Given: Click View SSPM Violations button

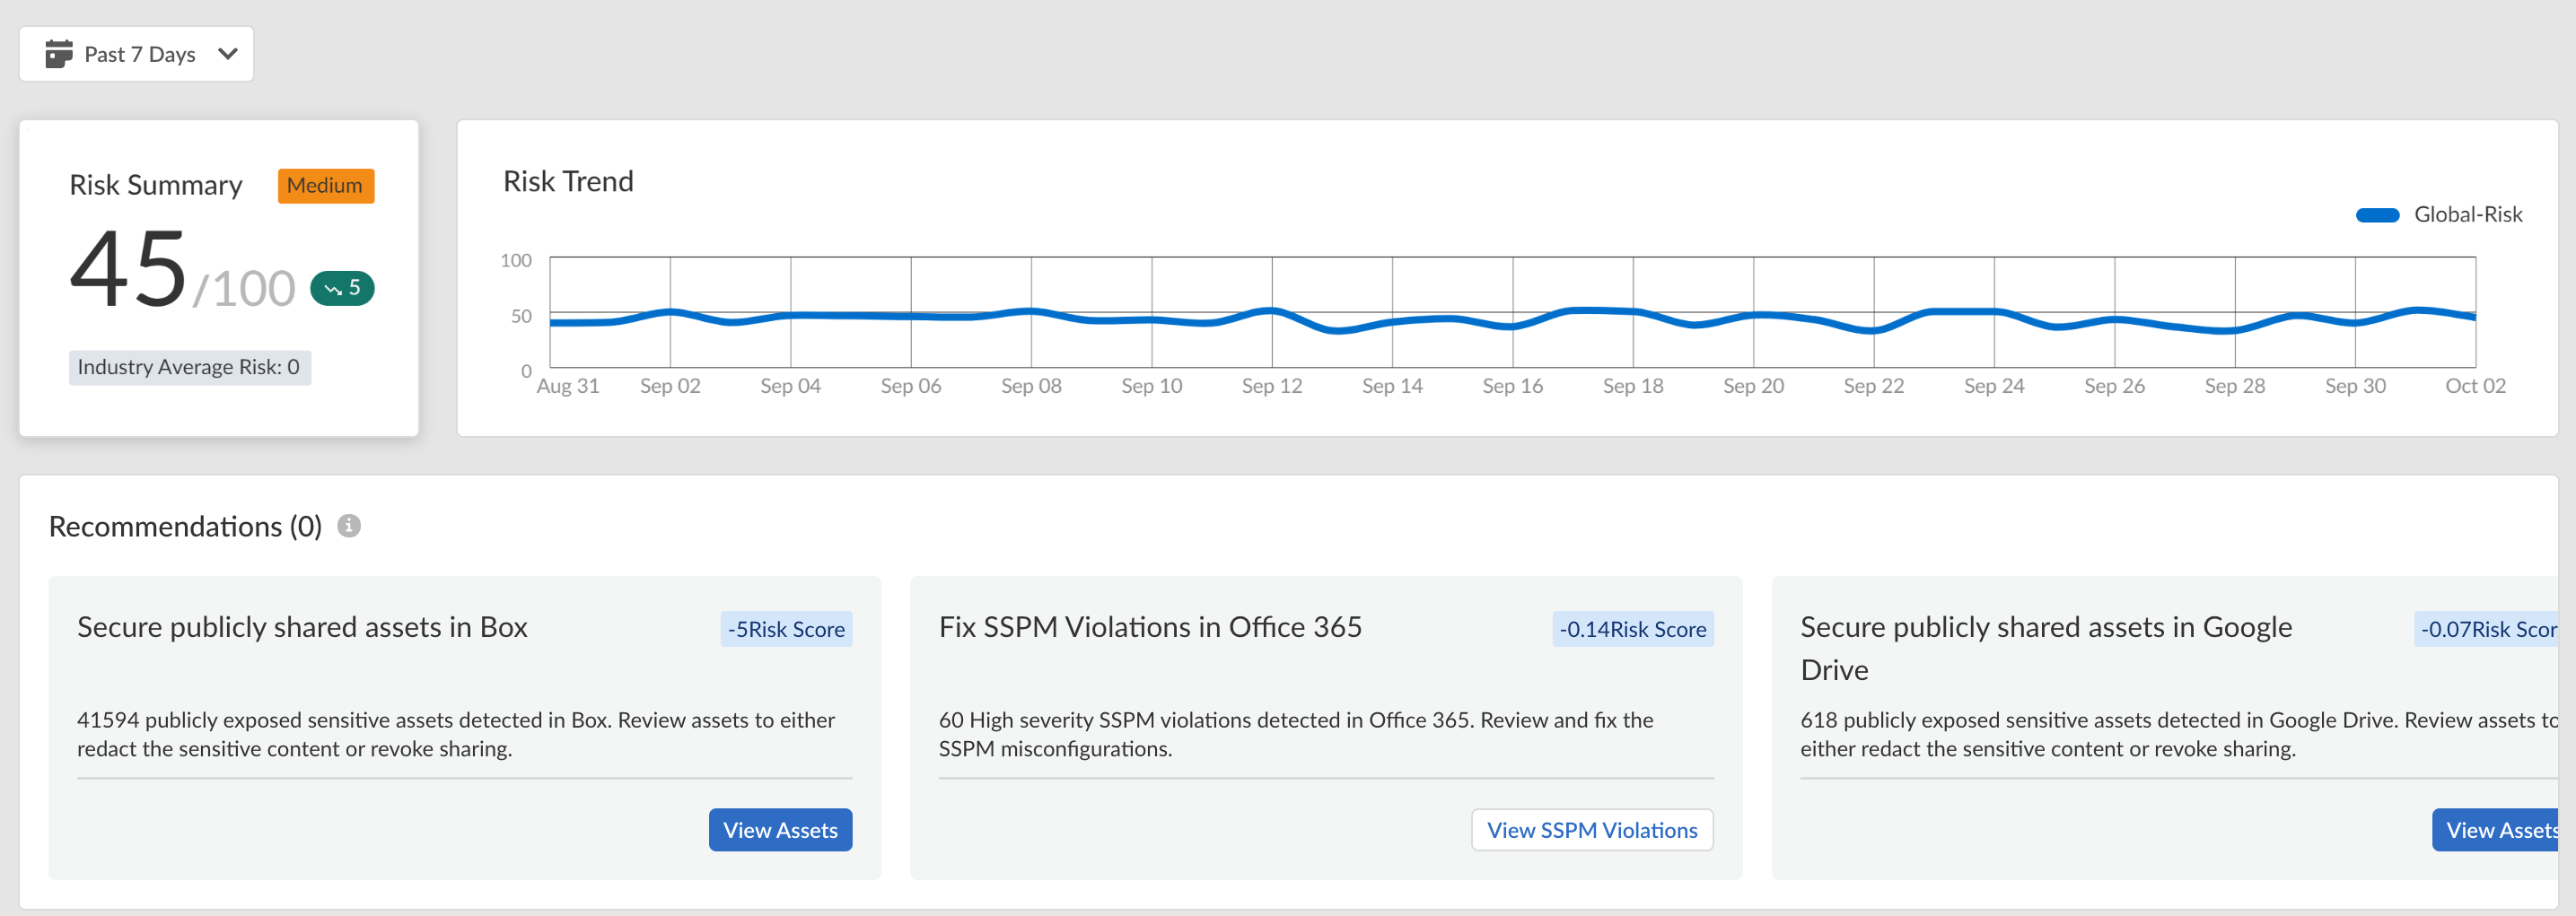Looking at the screenshot, I should (1591, 830).
